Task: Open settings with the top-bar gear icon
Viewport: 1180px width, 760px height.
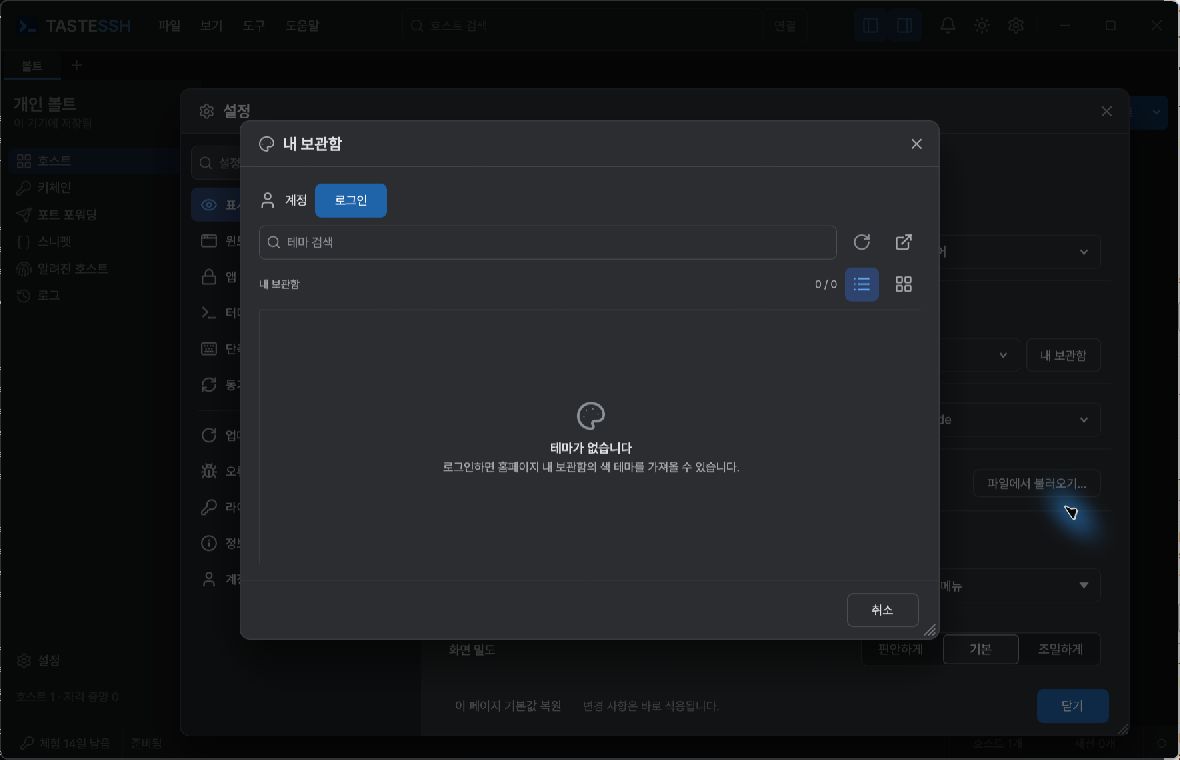Action: click(1016, 26)
